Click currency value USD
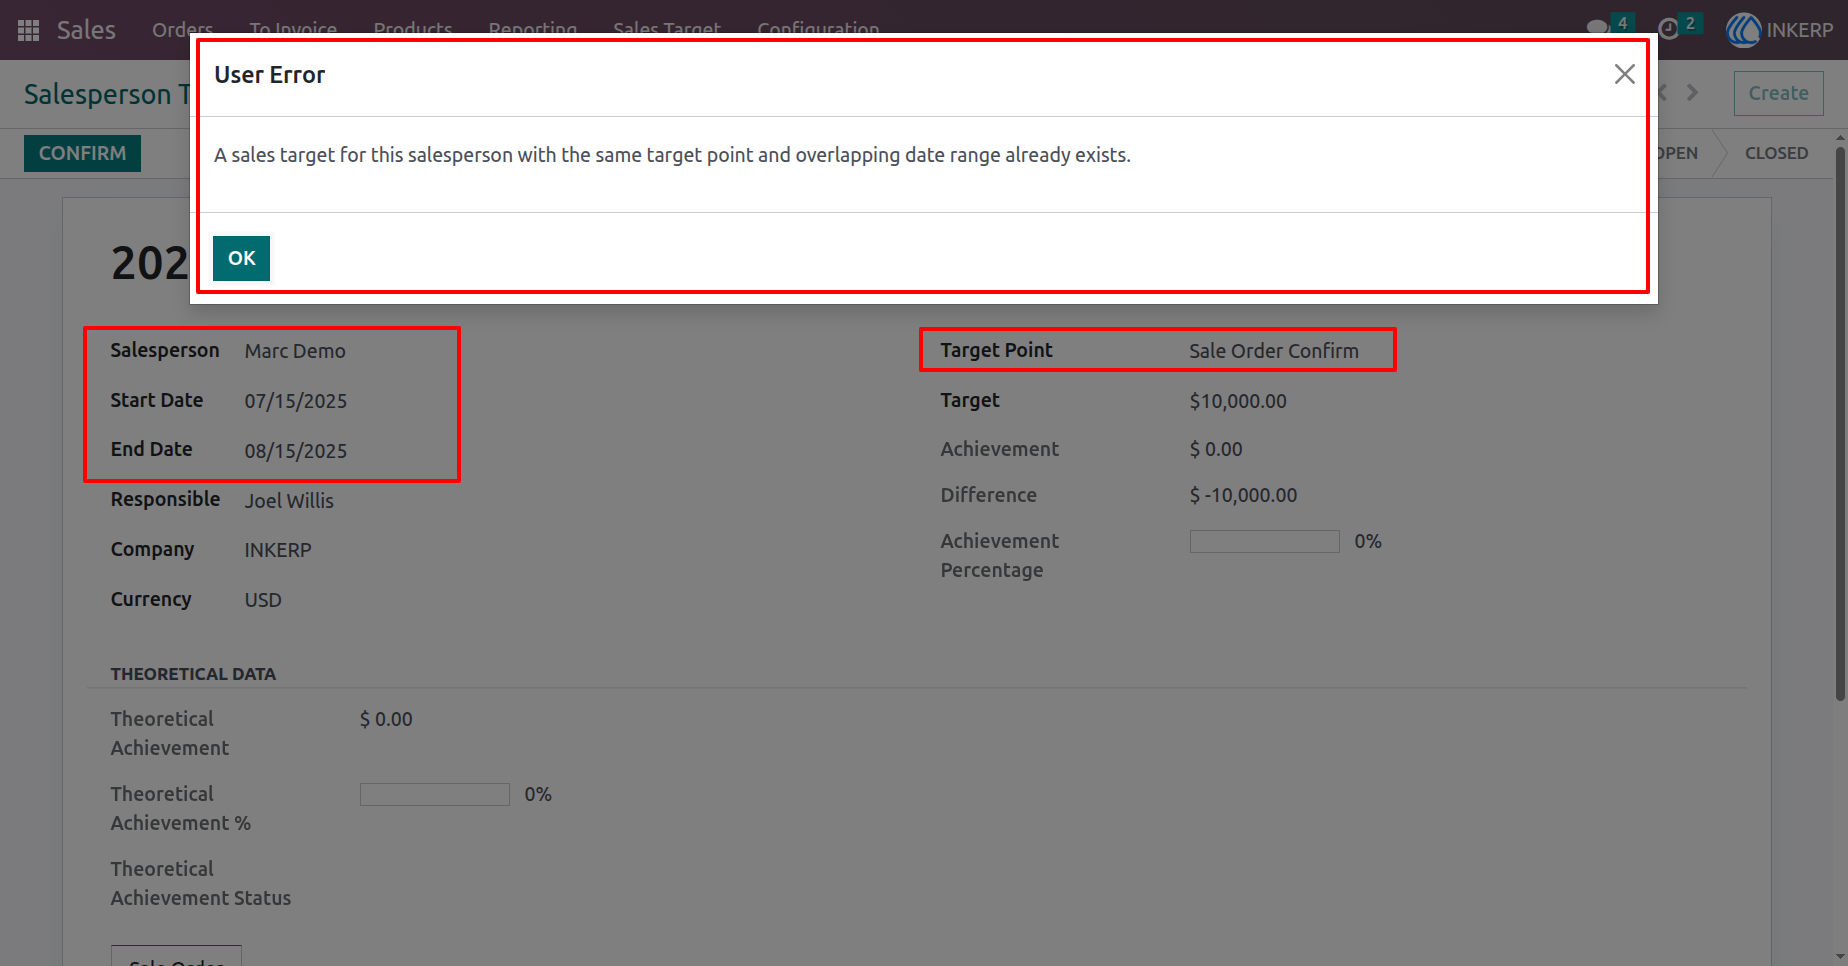 pyautogui.click(x=263, y=600)
